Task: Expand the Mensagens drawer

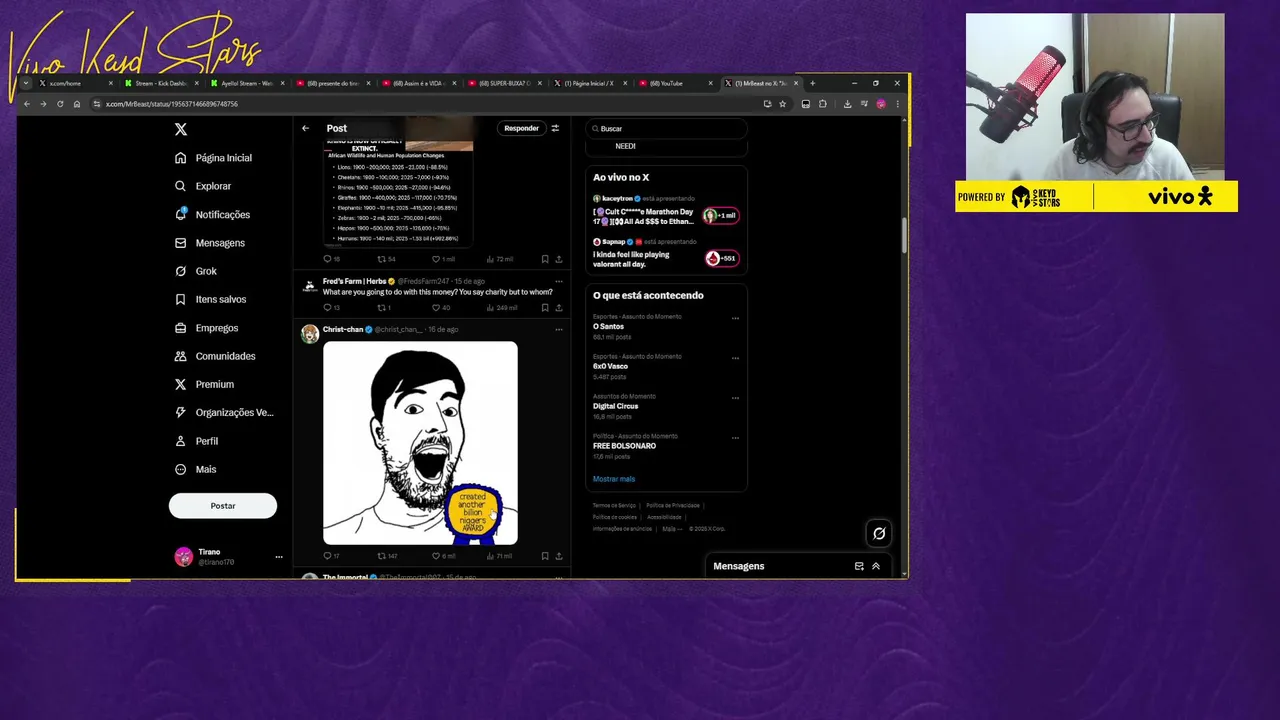Action: coord(876,566)
